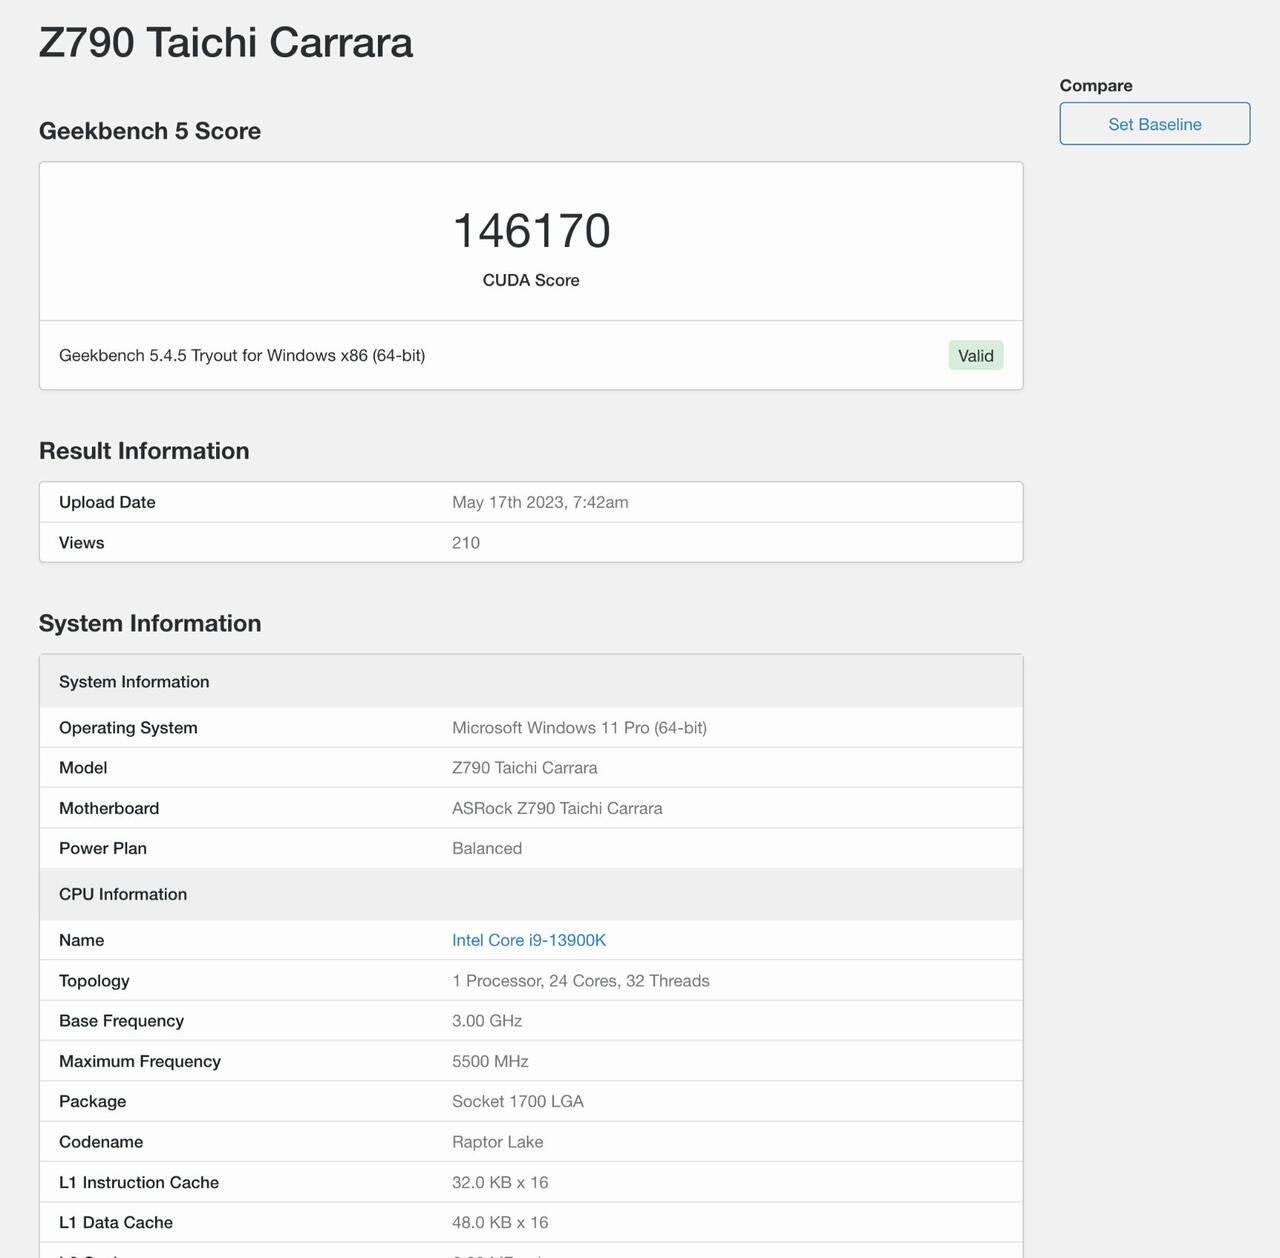Click the CUDA Score label

click(x=531, y=280)
